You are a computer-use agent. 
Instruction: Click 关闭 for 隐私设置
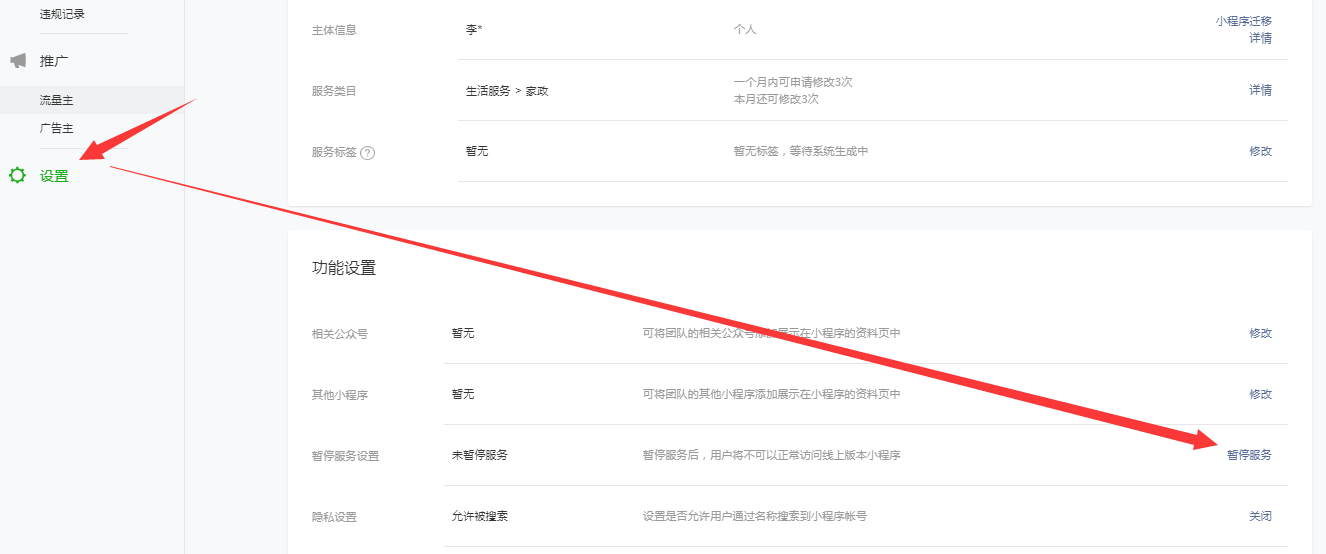1260,516
